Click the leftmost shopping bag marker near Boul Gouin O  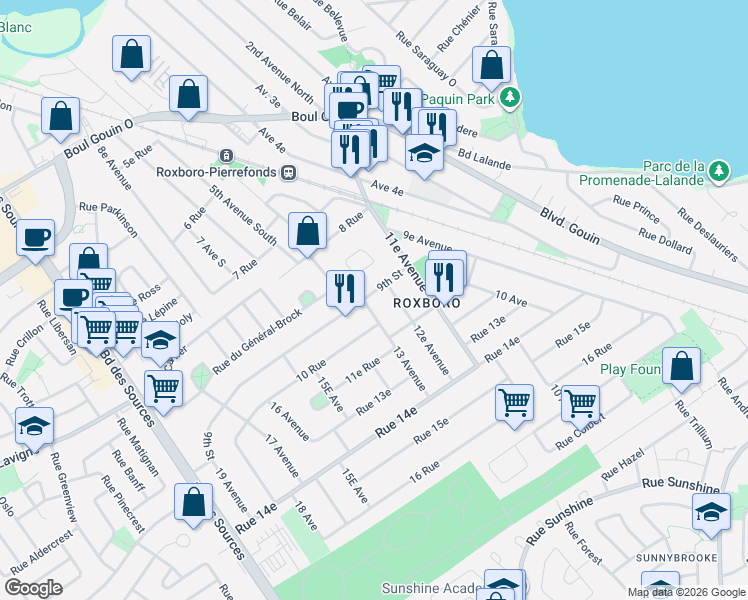(60, 117)
